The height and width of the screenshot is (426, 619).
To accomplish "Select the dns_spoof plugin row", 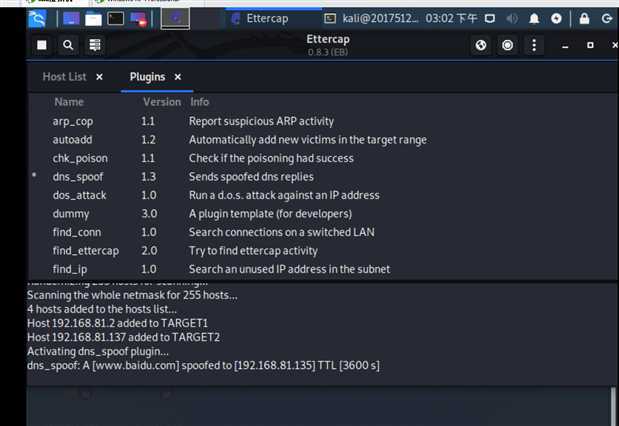I will point(323,176).
